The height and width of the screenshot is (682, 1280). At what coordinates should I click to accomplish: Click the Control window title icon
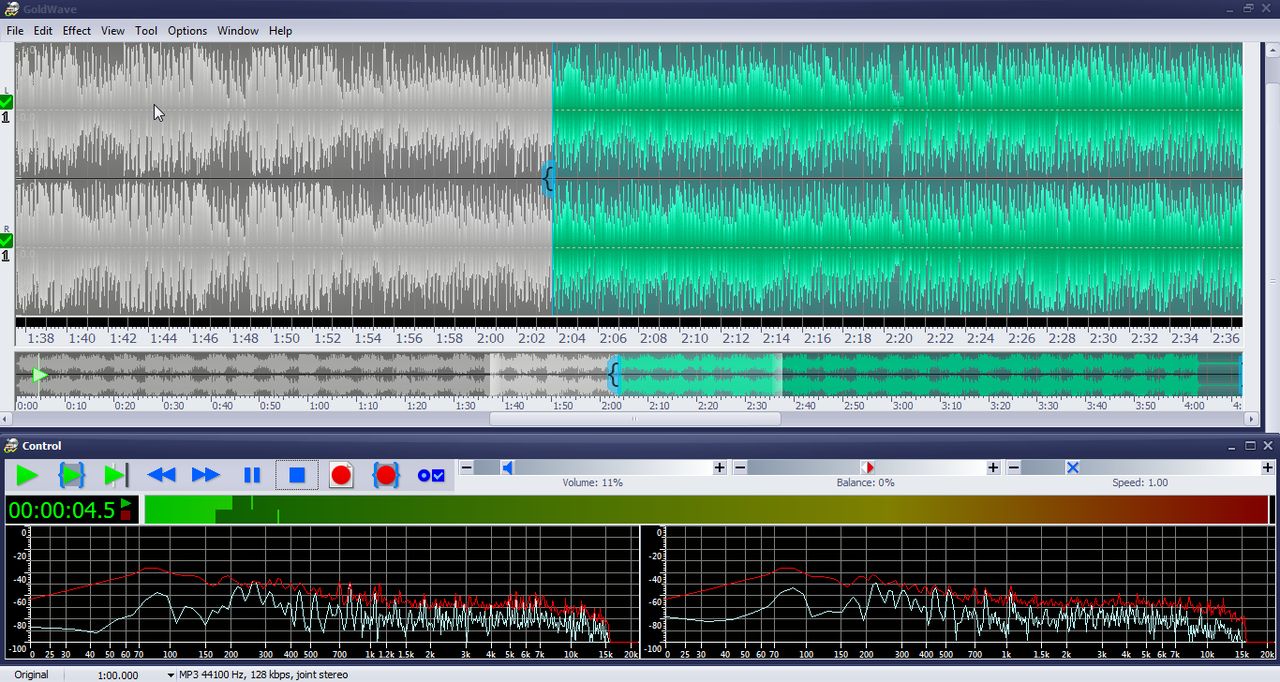(x=11, y=446)
